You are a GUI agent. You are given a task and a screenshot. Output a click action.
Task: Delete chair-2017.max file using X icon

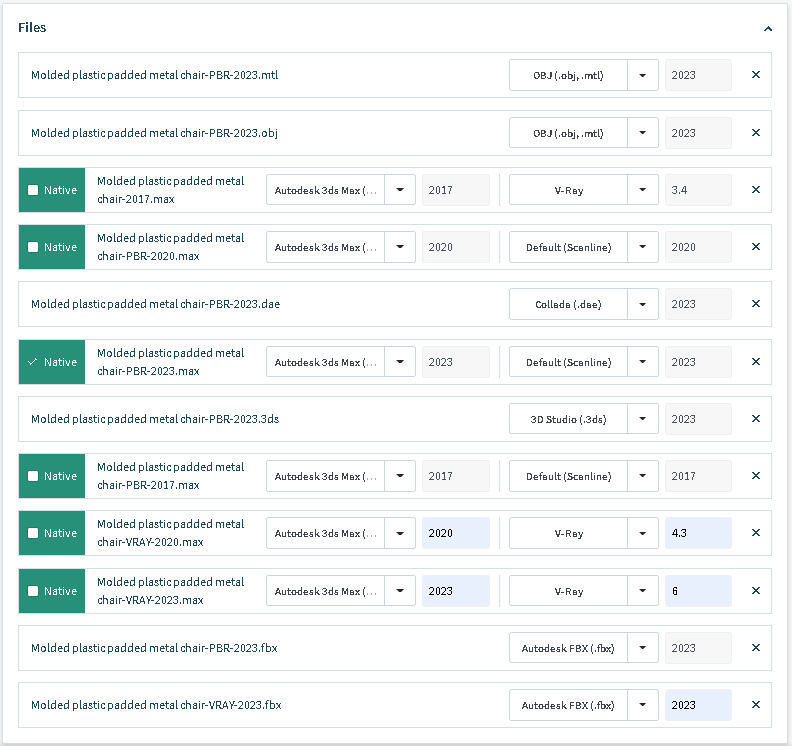click(x=755, y=190)
